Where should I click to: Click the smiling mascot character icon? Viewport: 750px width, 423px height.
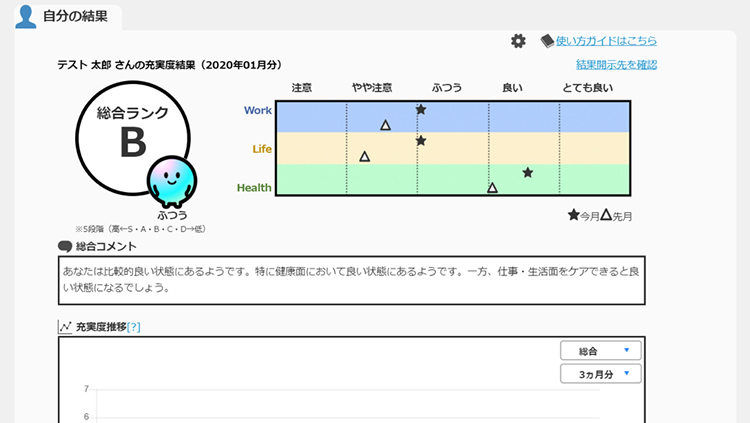pyautogui.click(x=172, y=181)
